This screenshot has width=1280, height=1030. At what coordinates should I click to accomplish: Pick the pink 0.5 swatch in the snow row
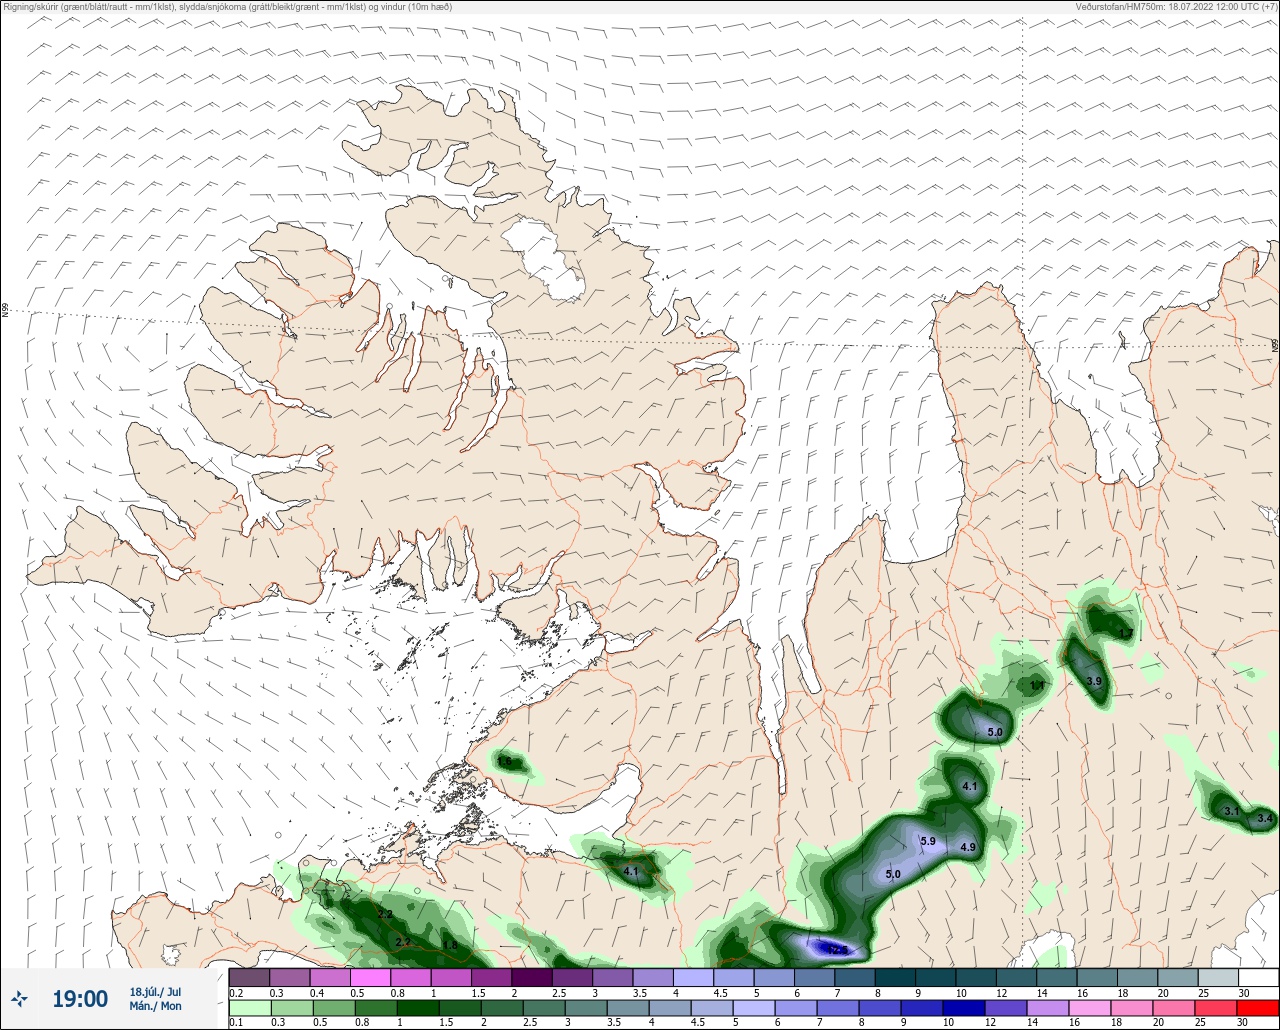370,977
